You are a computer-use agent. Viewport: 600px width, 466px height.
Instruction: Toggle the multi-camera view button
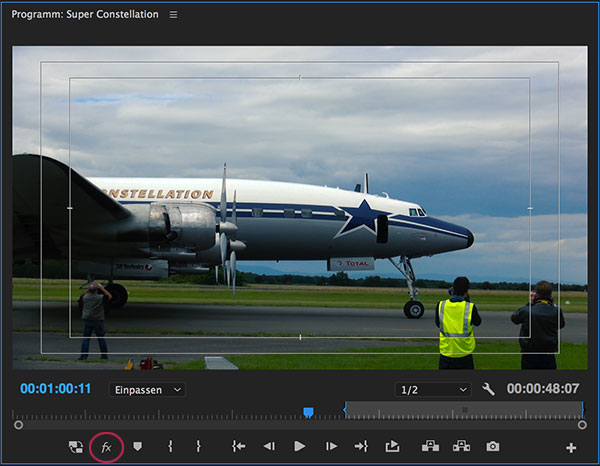[76, 446]
